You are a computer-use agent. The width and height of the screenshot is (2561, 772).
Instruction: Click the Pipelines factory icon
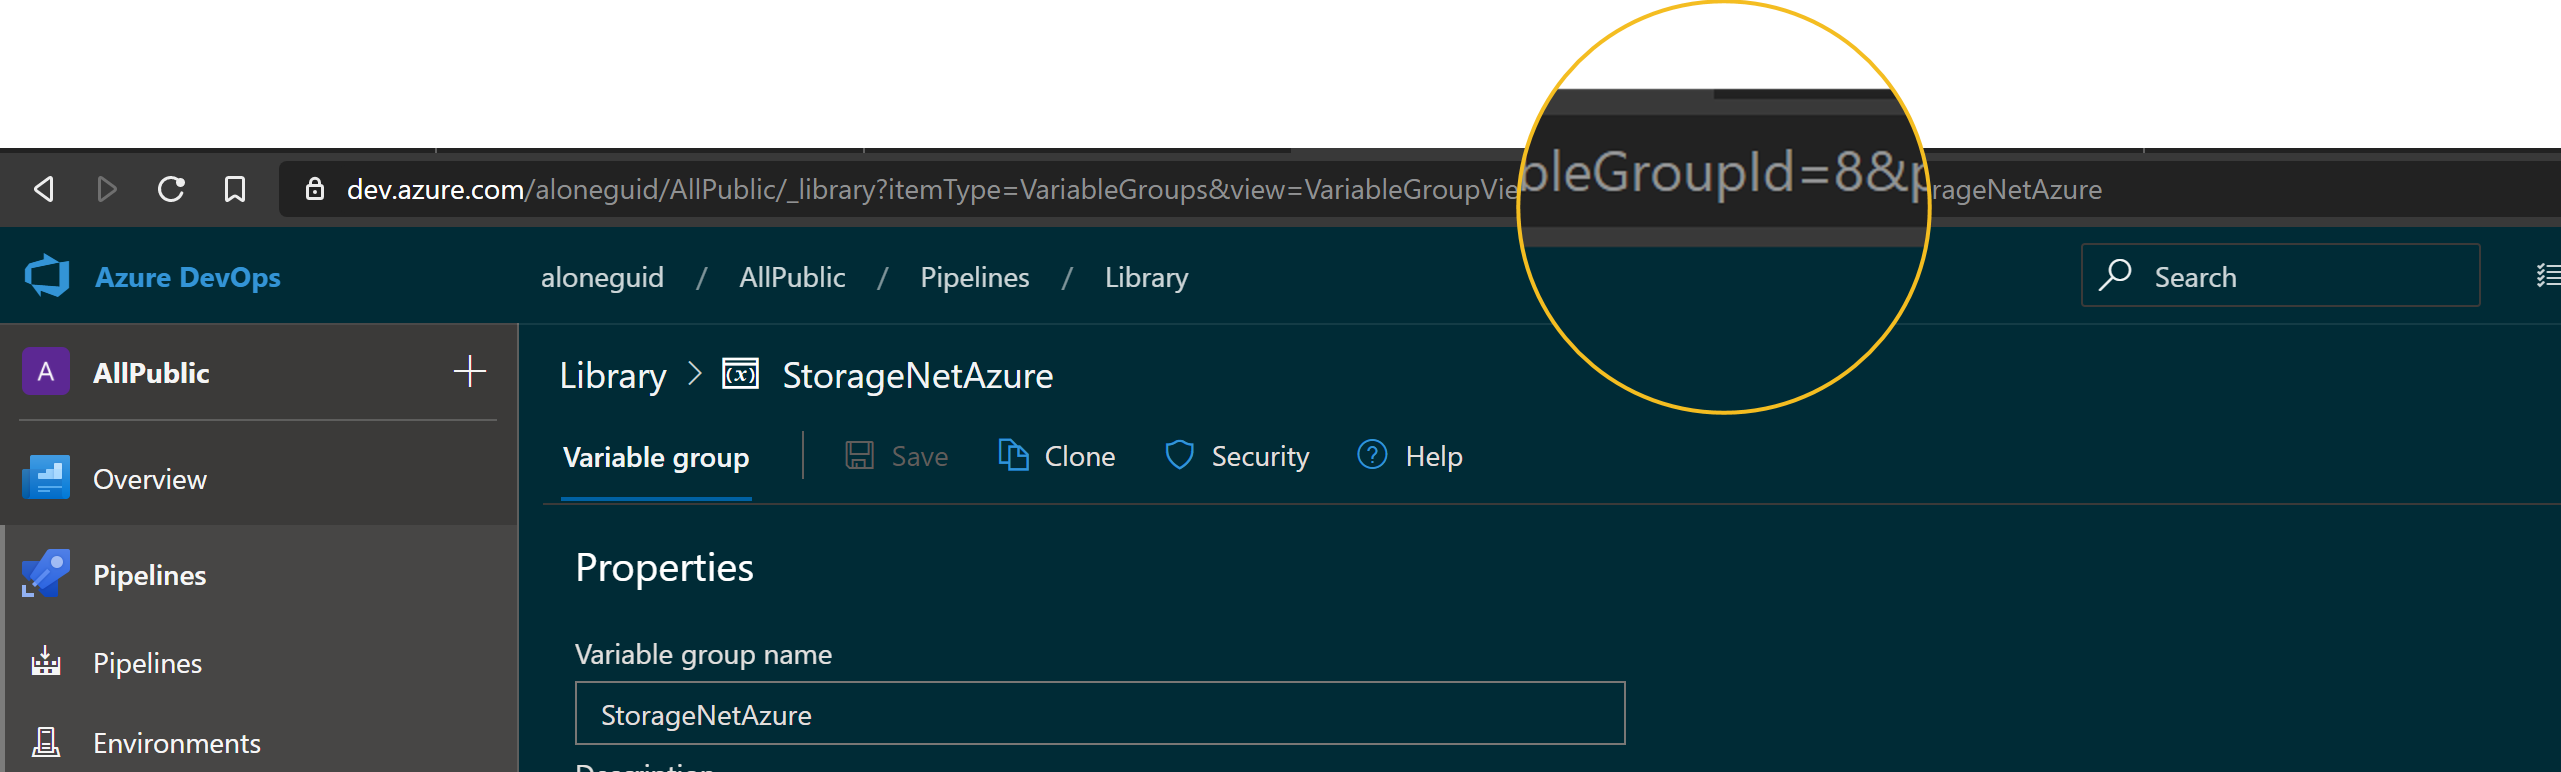pos(46,662)
